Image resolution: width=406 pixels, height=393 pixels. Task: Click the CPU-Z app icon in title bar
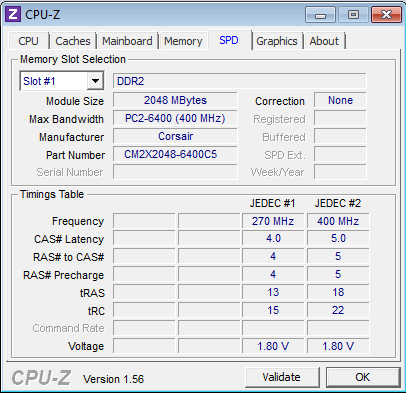(13, 14)
